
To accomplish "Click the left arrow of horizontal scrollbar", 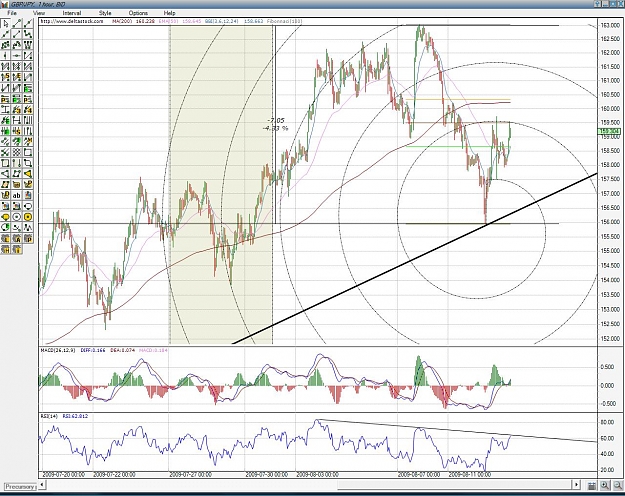I will [42, 485].
